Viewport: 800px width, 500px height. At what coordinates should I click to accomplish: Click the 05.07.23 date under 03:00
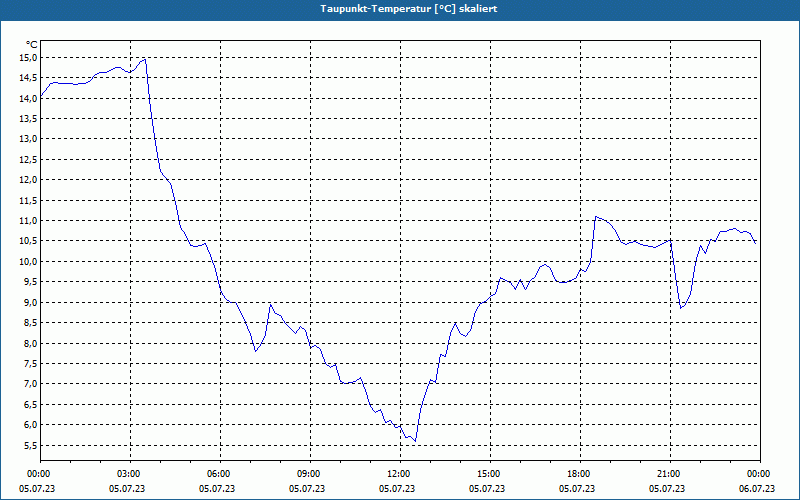127,489
